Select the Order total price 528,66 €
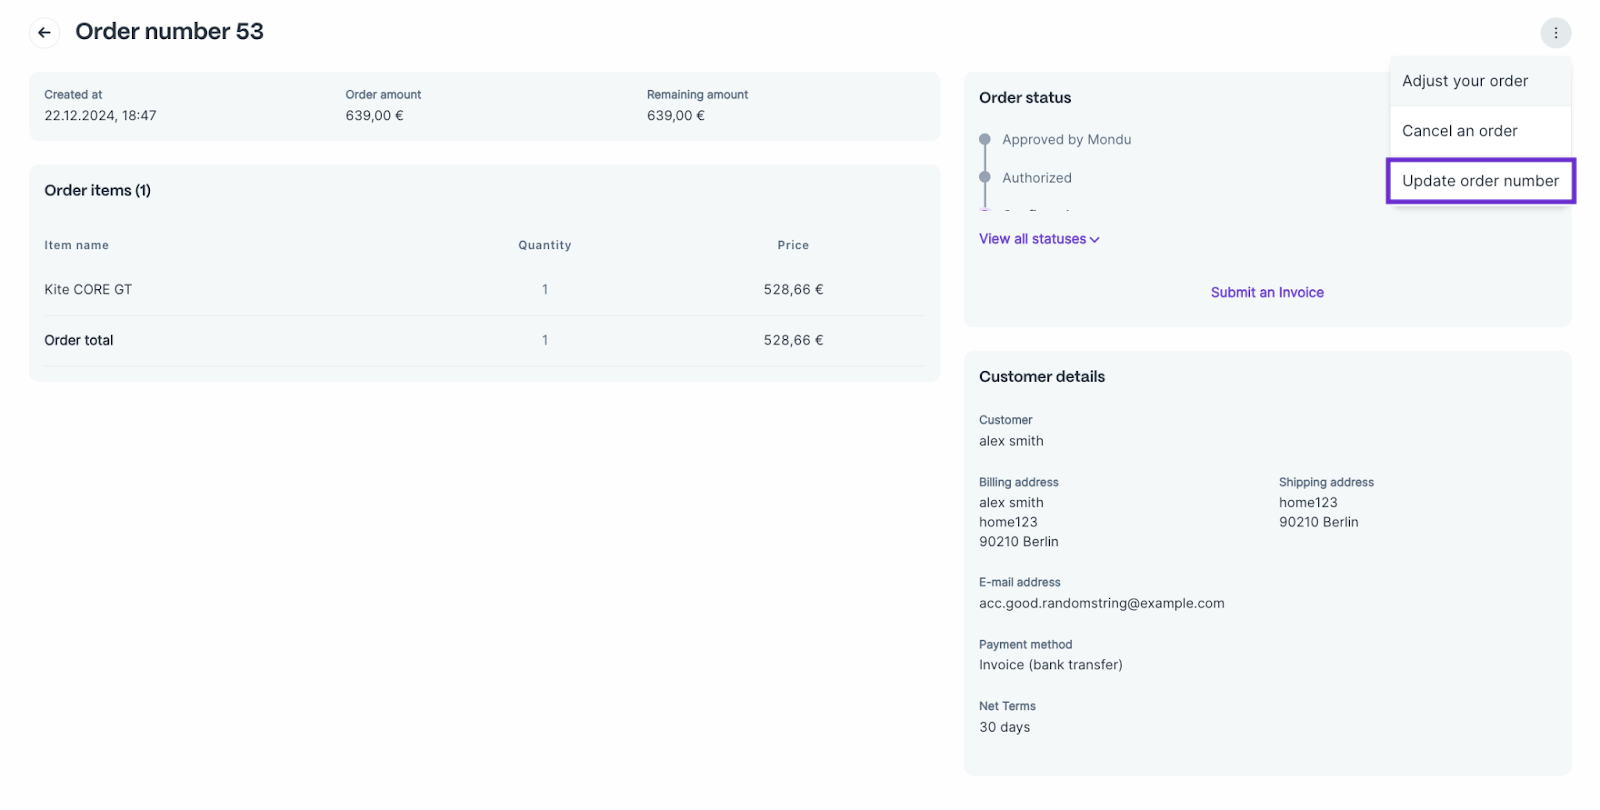1600x810 pixels. [793, 341]
